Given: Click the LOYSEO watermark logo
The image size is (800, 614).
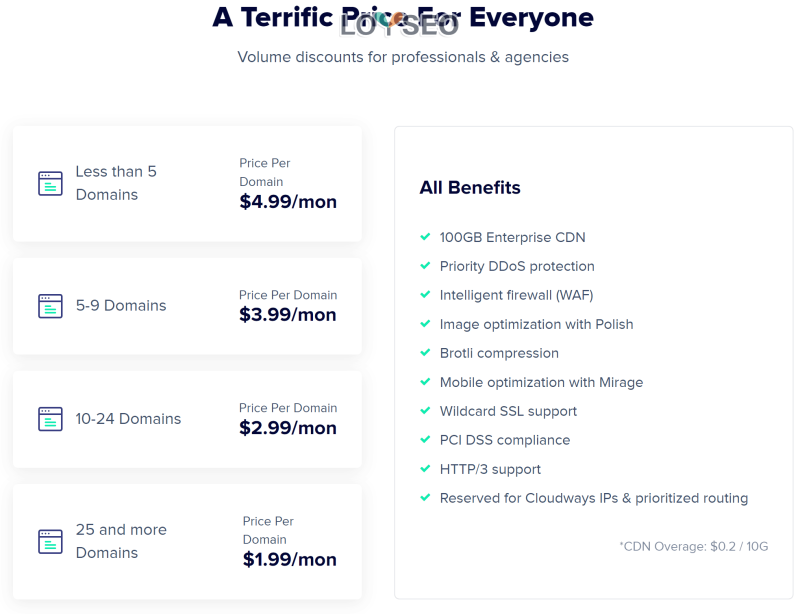Looking at the screenshot, I should (399, 24).
